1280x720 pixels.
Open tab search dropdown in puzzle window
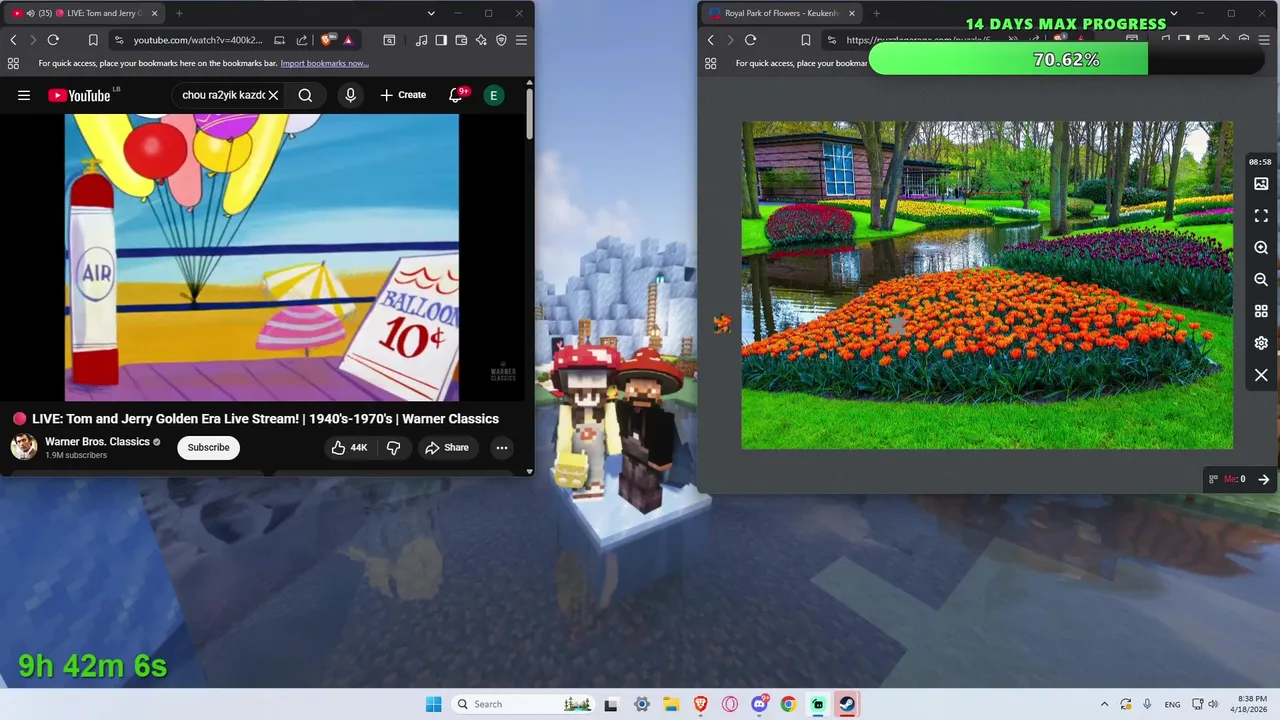point(1173,13)
